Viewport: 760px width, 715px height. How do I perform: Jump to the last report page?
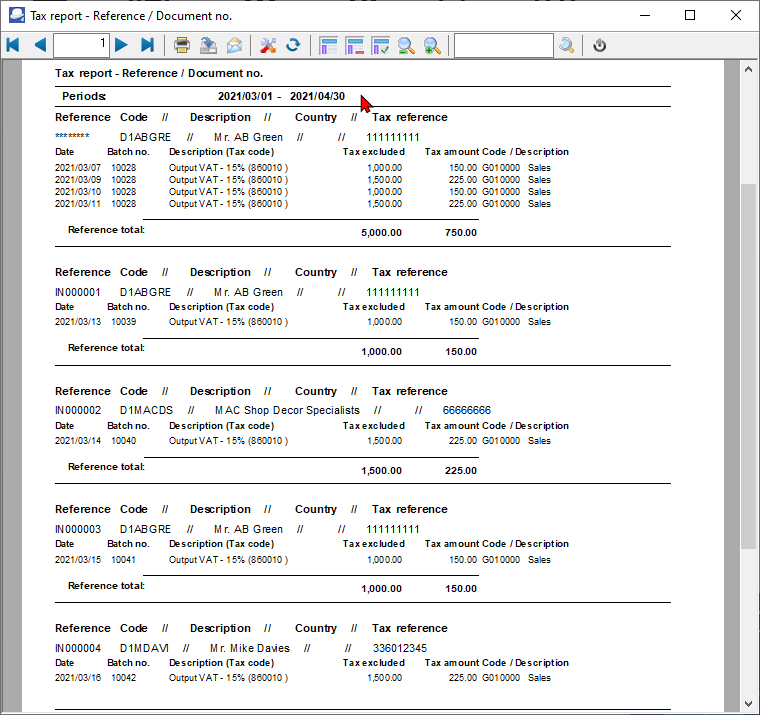click(147, 45)
